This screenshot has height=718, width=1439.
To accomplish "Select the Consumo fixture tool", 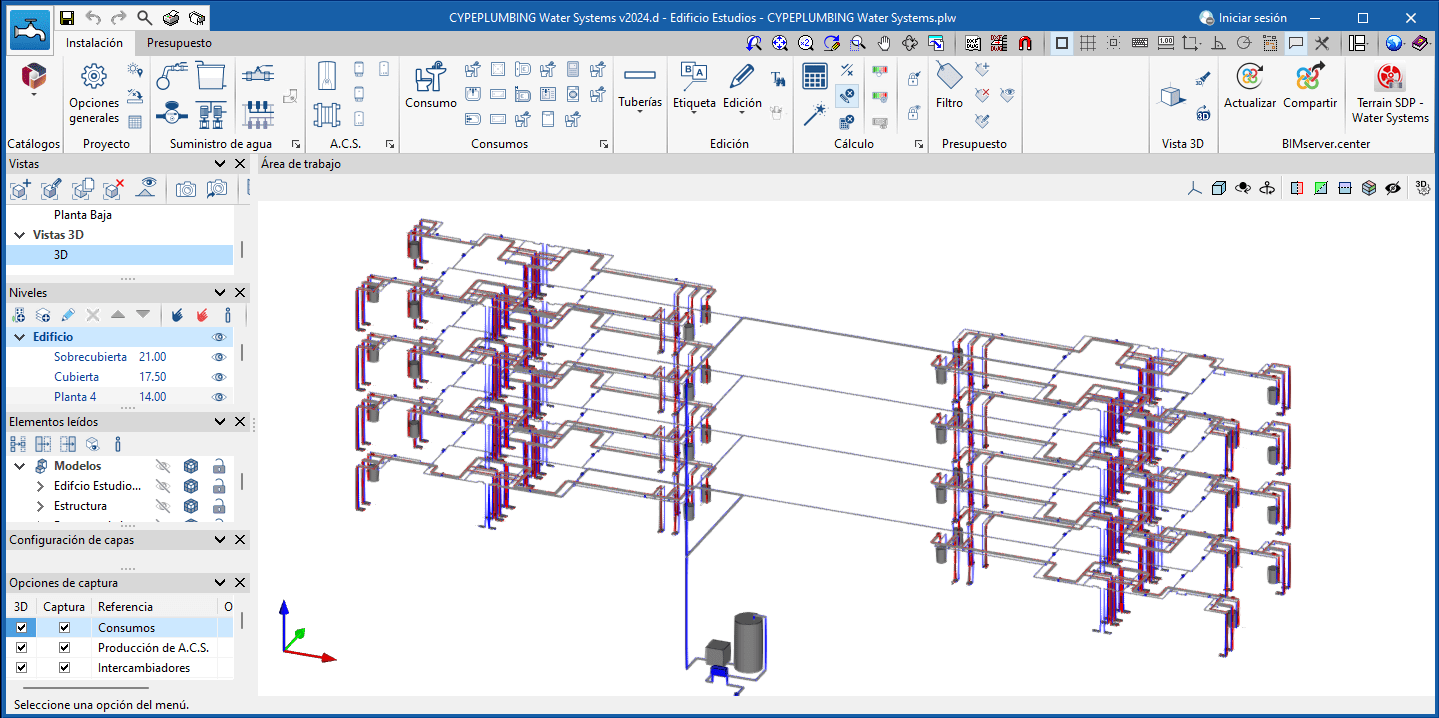I will point(430,85).
